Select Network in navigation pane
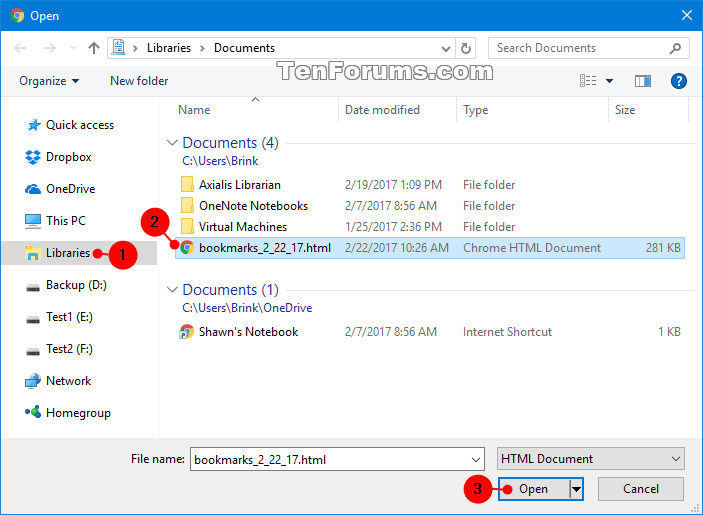The height and width of the screenshot is (515, 703). tap(58, 381)
